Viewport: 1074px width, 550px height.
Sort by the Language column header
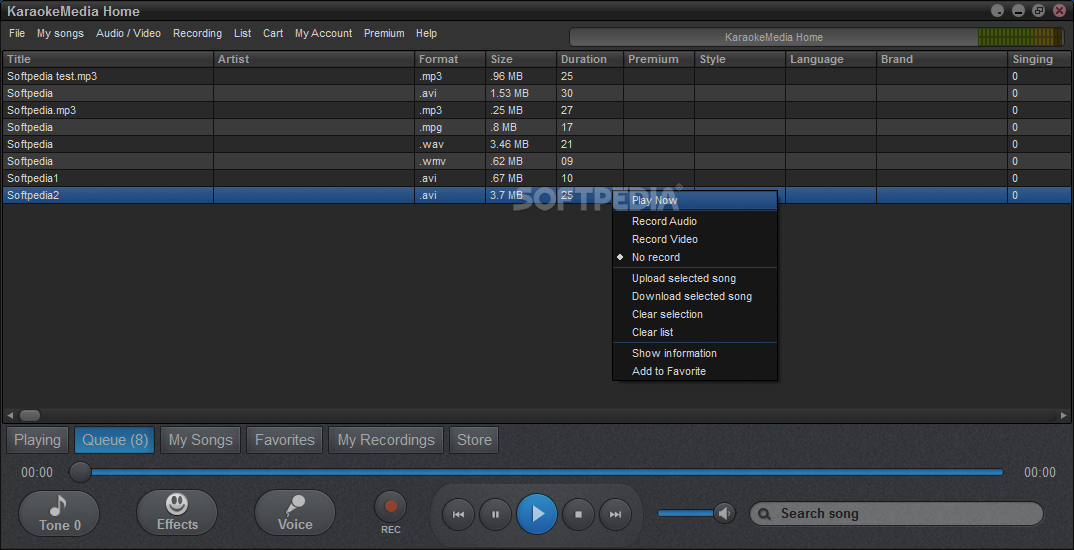[x=831, y=59]
